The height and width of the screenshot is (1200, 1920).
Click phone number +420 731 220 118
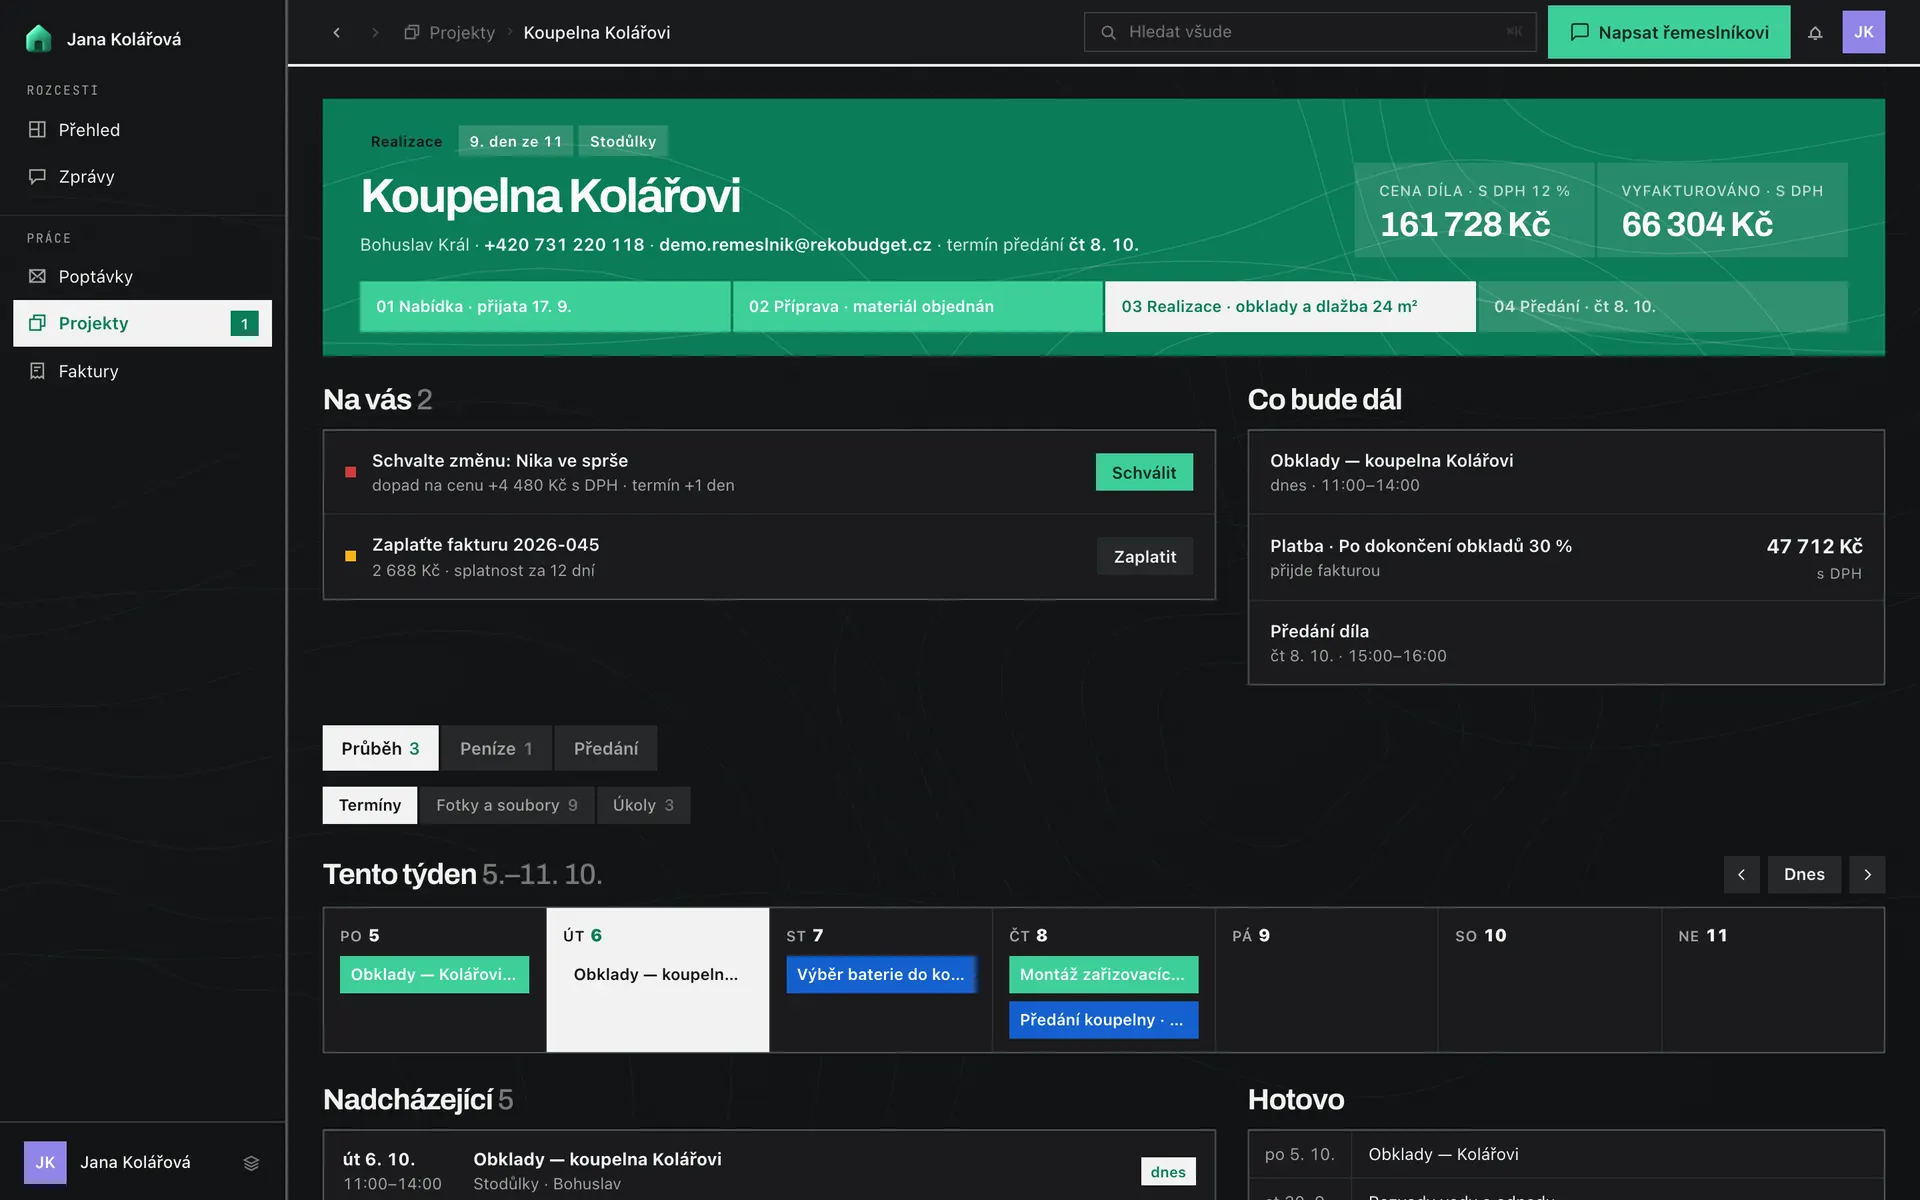(564, 244)
